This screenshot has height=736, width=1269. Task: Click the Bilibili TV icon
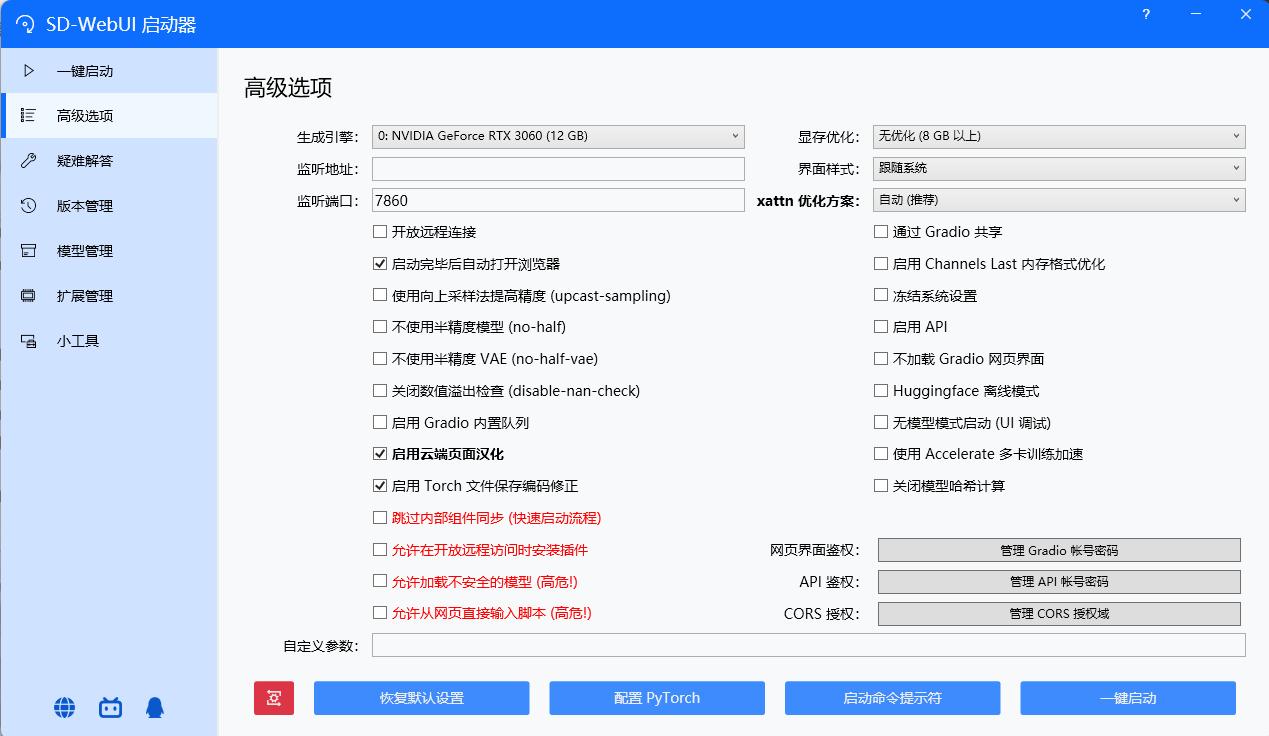pyautogui.click(x=110, y=707)
